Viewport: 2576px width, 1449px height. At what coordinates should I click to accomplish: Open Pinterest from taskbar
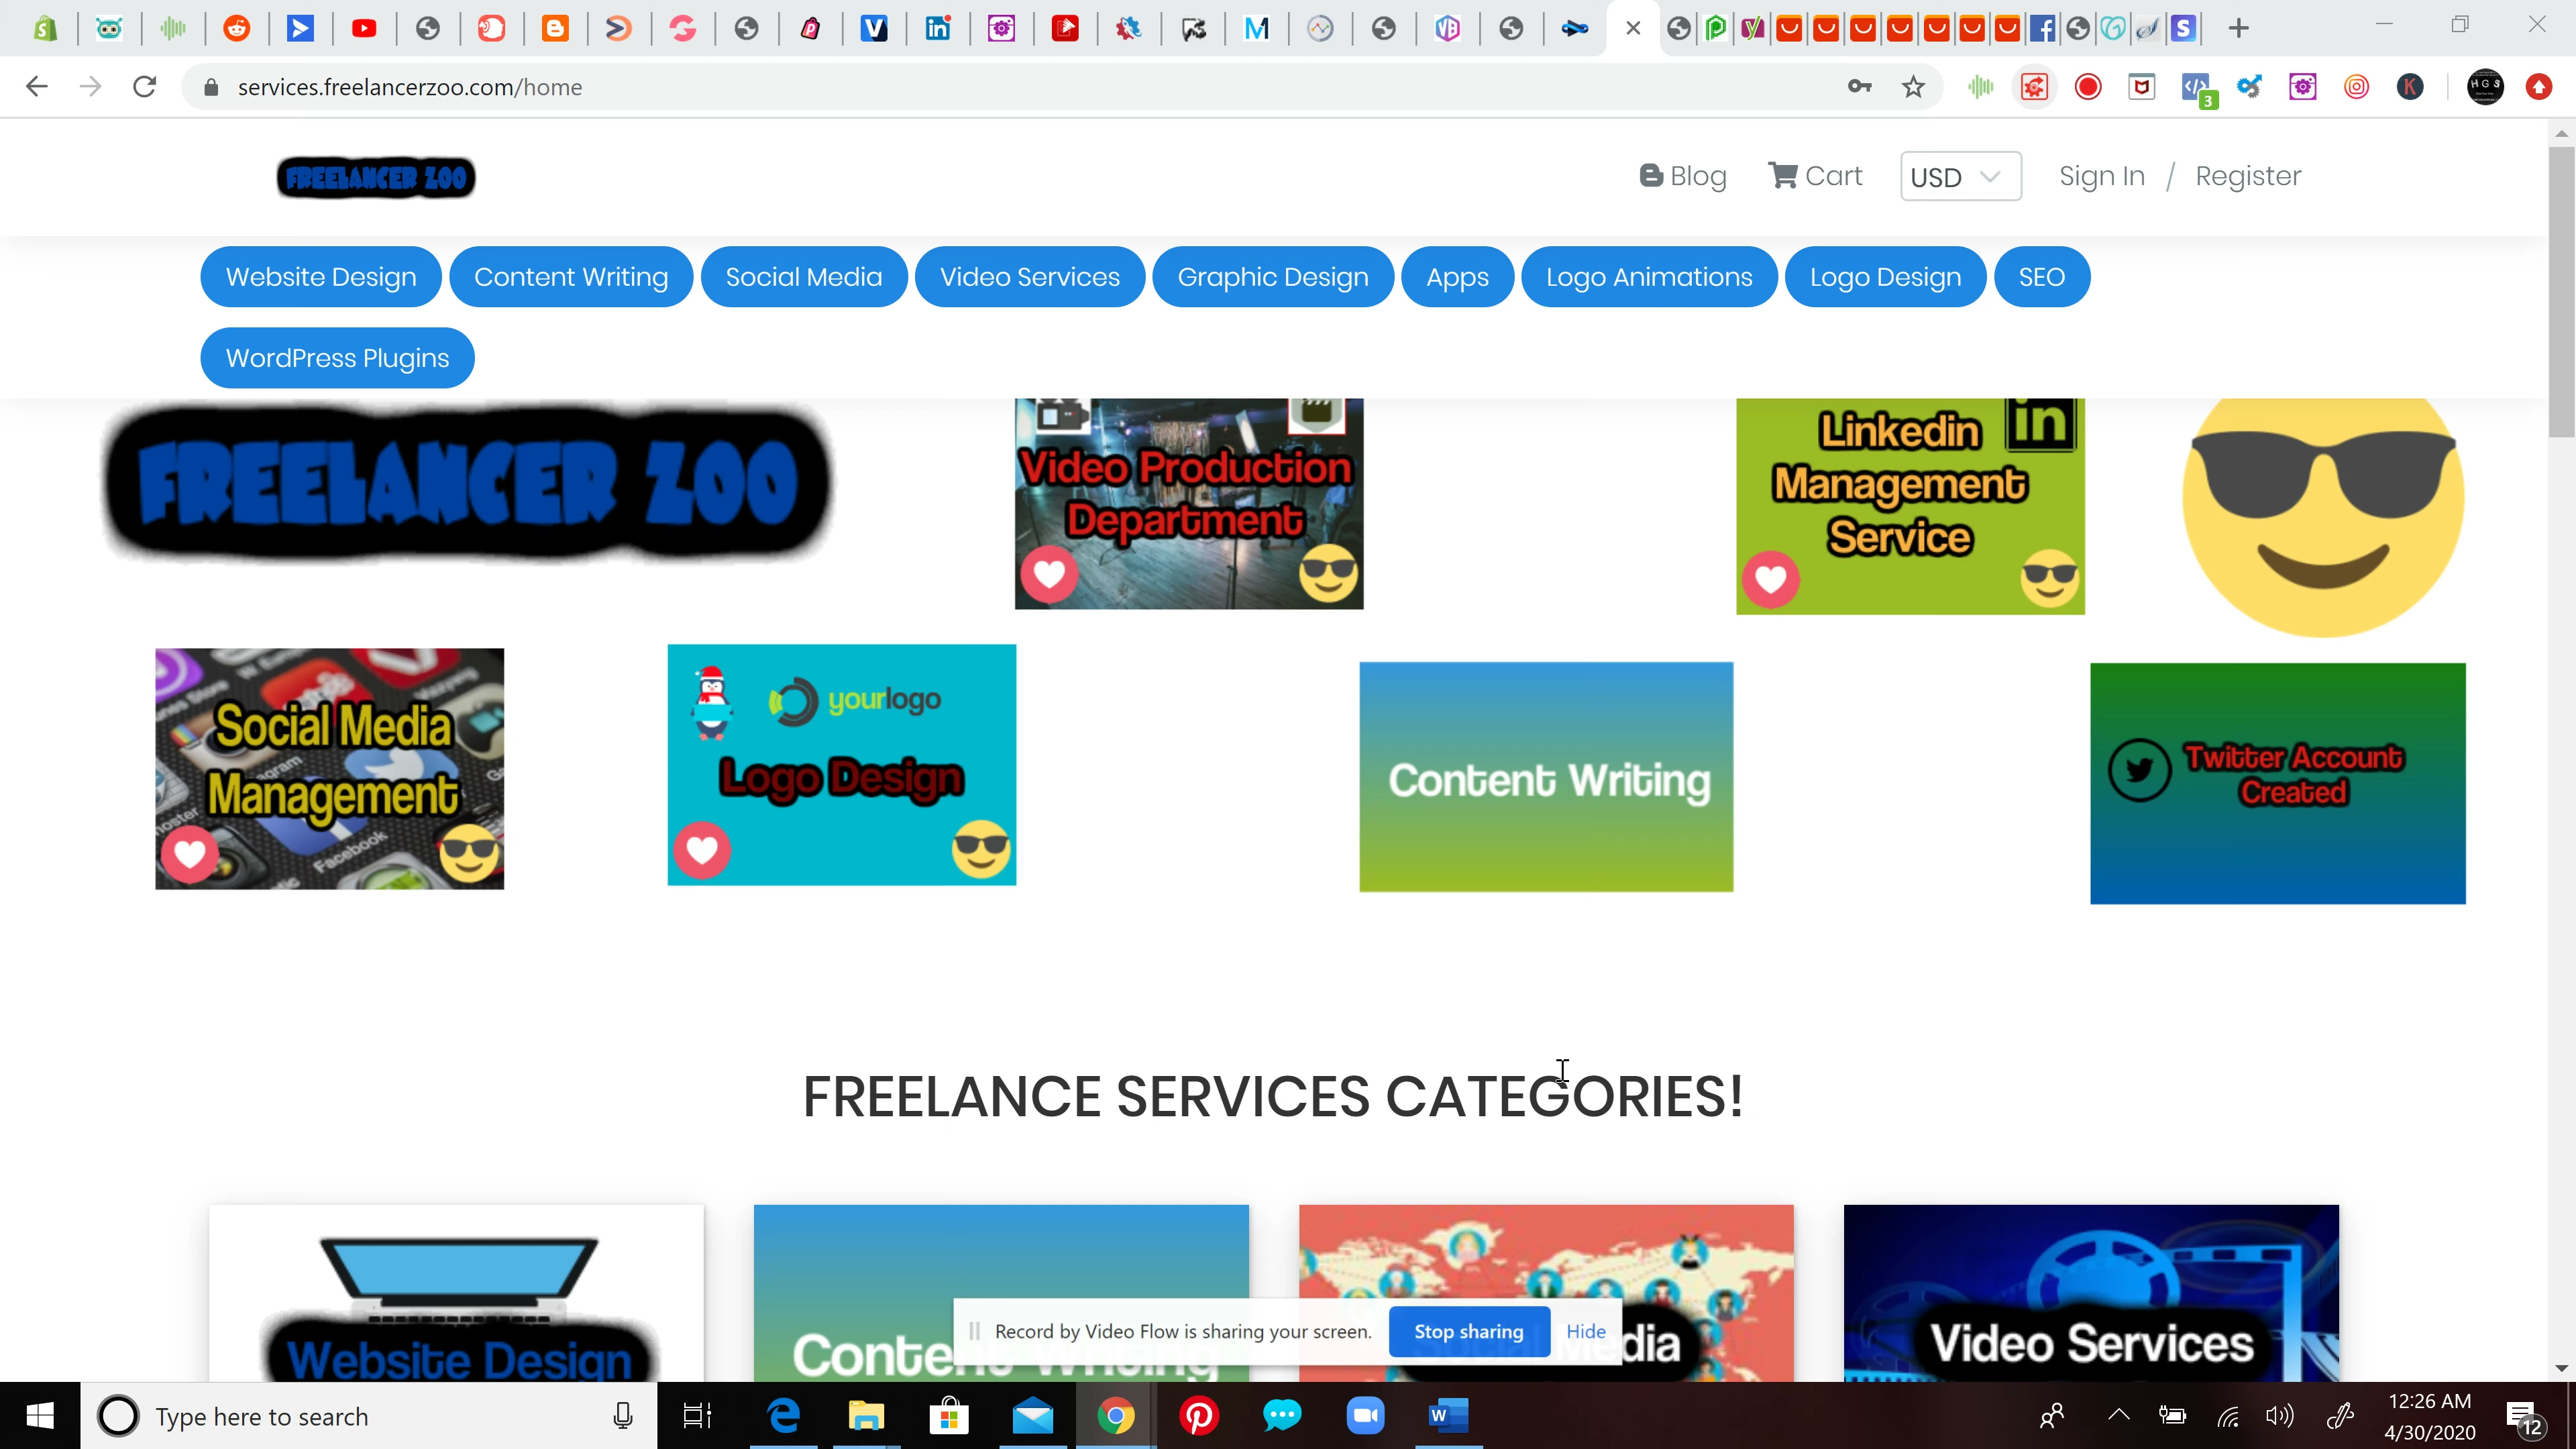point(1198,1416)
